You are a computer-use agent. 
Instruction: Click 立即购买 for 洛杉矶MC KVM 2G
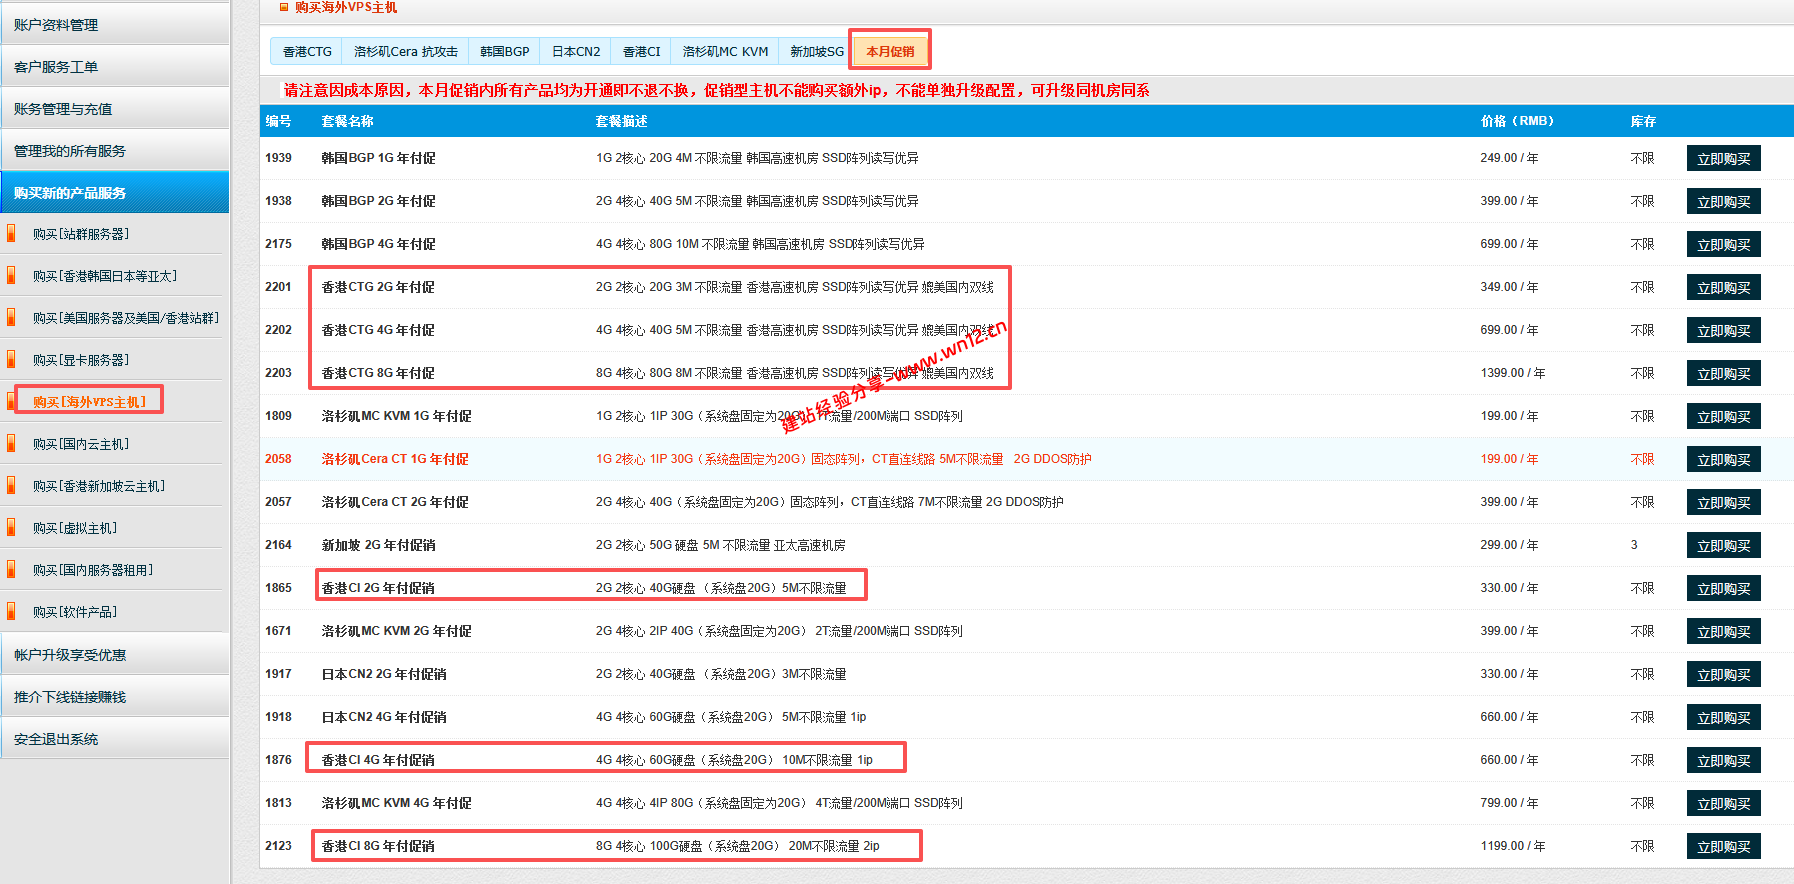click(x=1723, y=632)
